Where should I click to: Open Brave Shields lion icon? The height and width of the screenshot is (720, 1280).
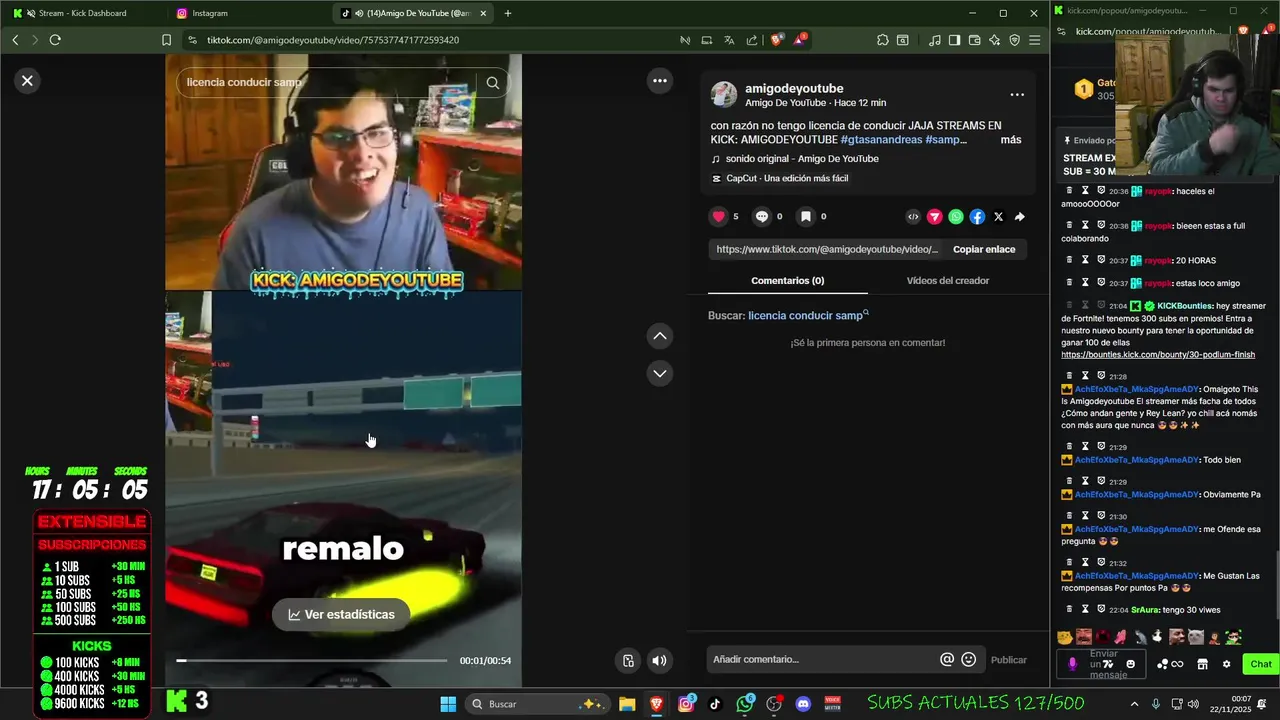coord(777,40)
